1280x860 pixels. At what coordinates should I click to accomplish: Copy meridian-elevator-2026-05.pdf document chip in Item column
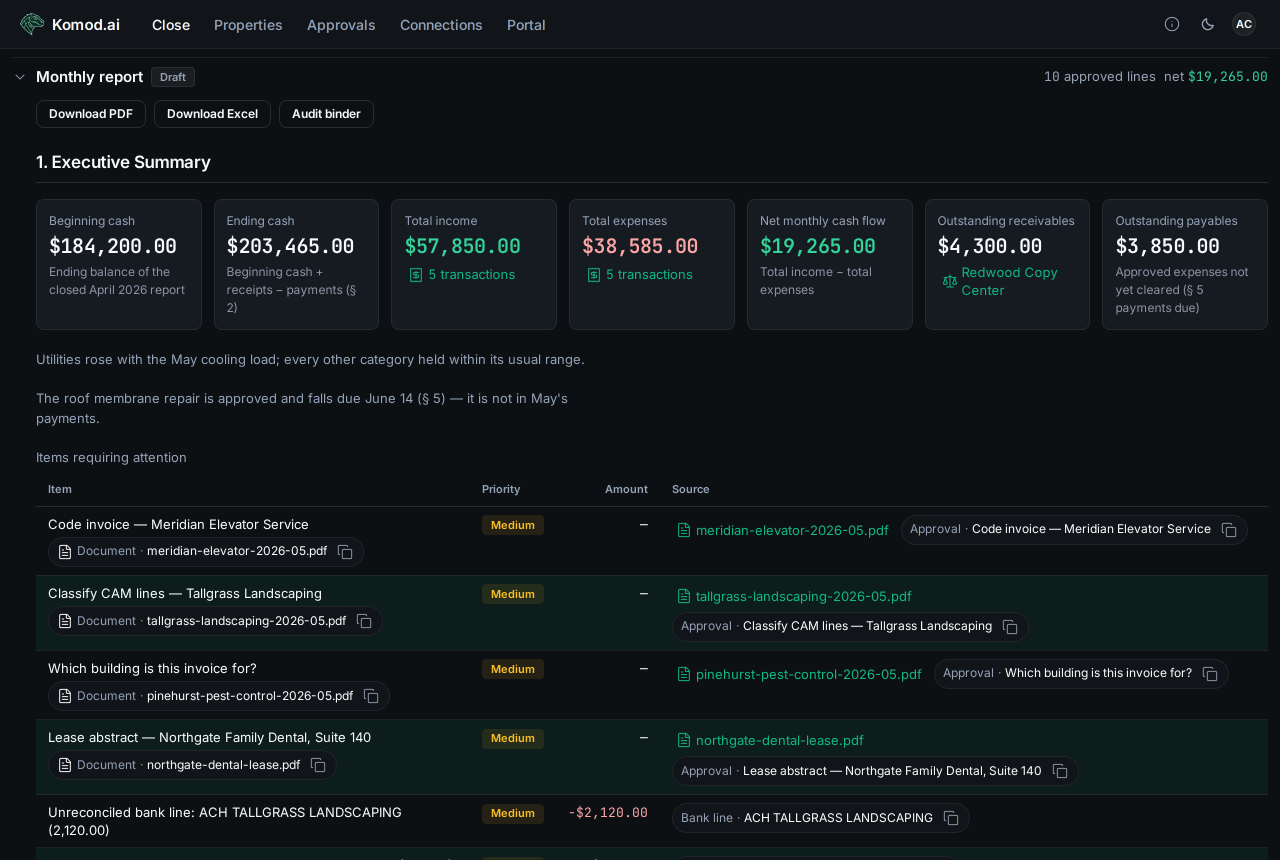coord(345,552)
